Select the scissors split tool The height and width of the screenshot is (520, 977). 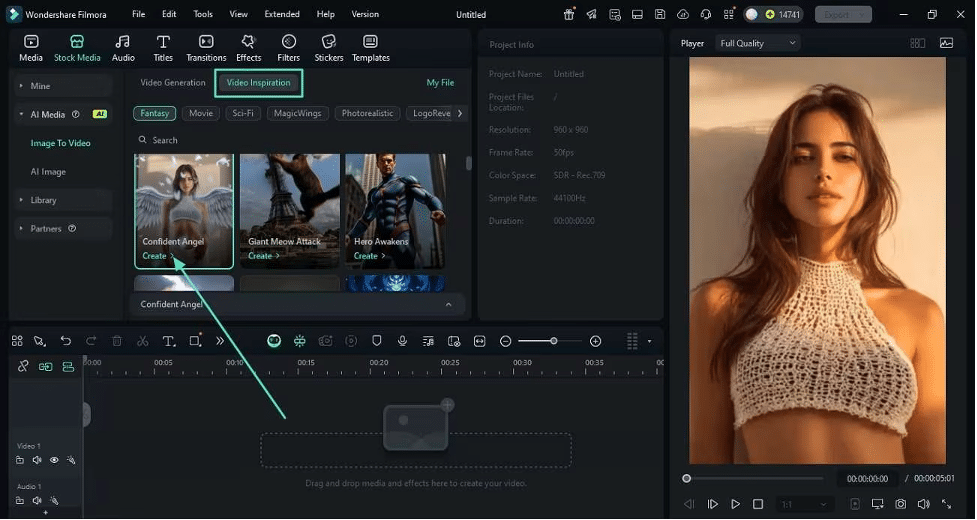143,341
